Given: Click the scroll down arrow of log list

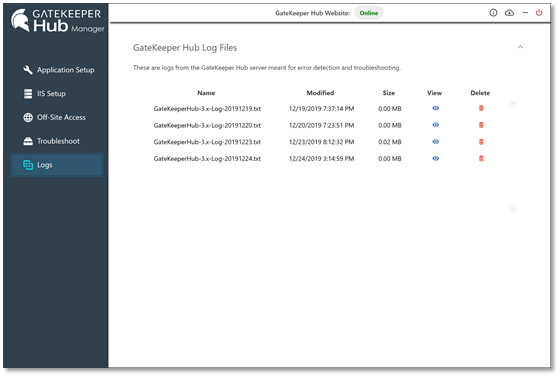Looking at the screenshot, I should tap(512, 209).
